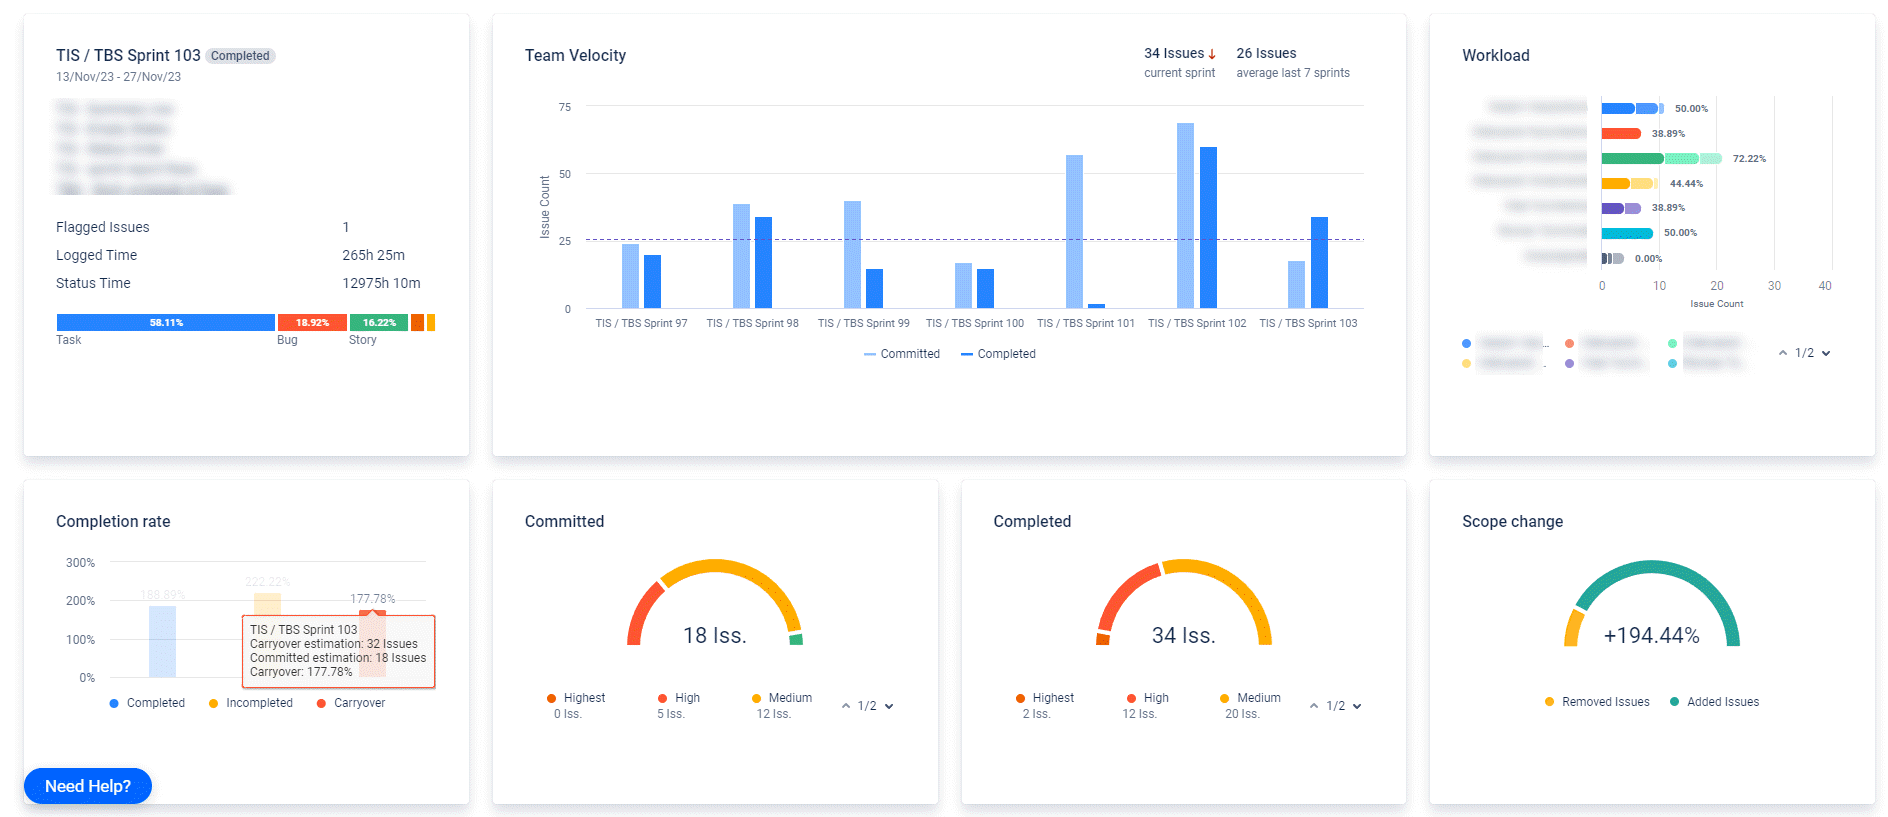
Task: Go to next page of Workload legend
Action: pos(1826,353)
